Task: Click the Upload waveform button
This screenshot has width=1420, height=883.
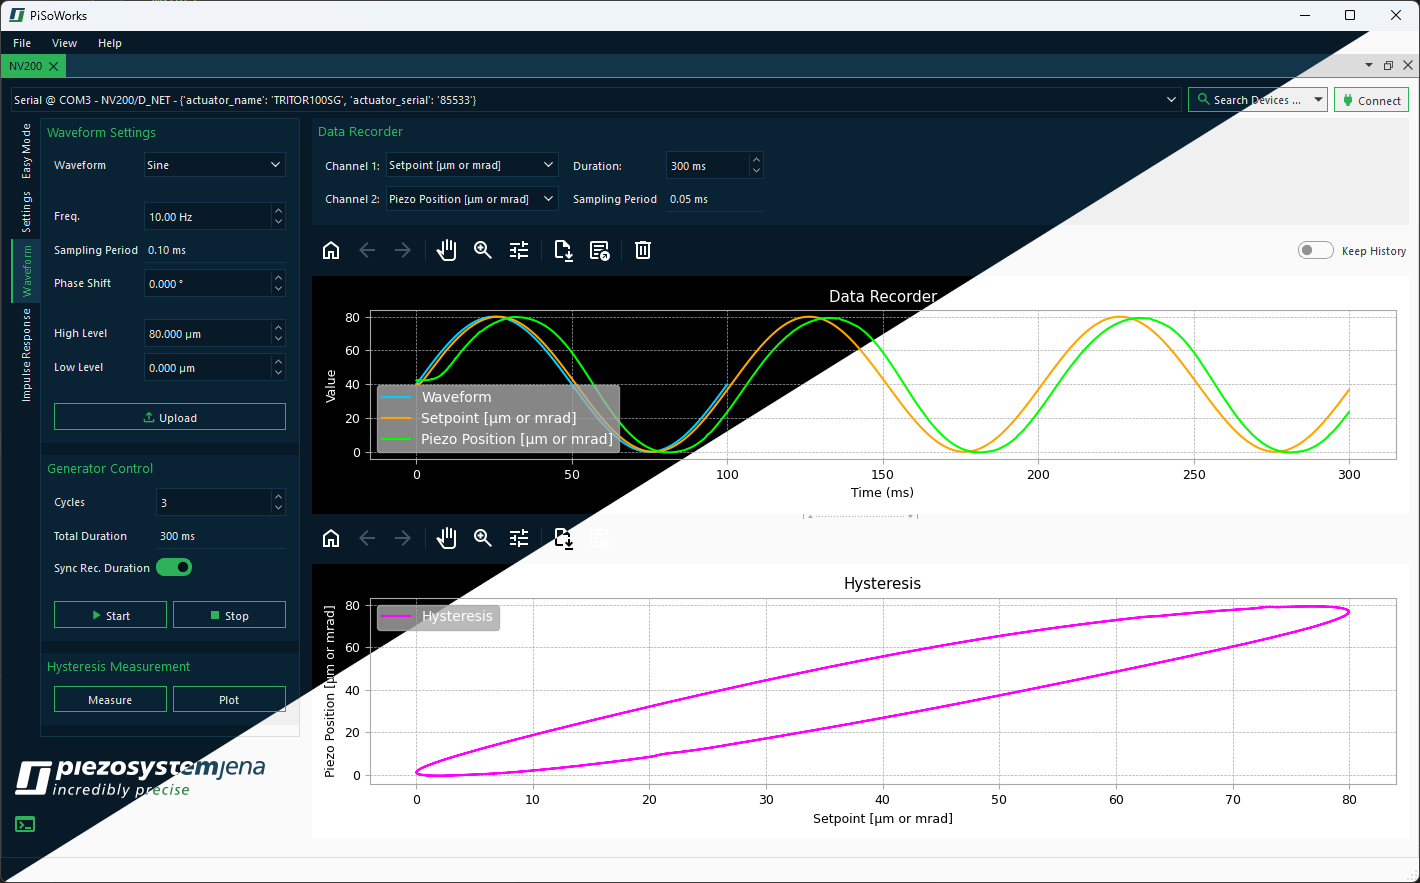Action: pyautogui.click(x=169, y=417)
